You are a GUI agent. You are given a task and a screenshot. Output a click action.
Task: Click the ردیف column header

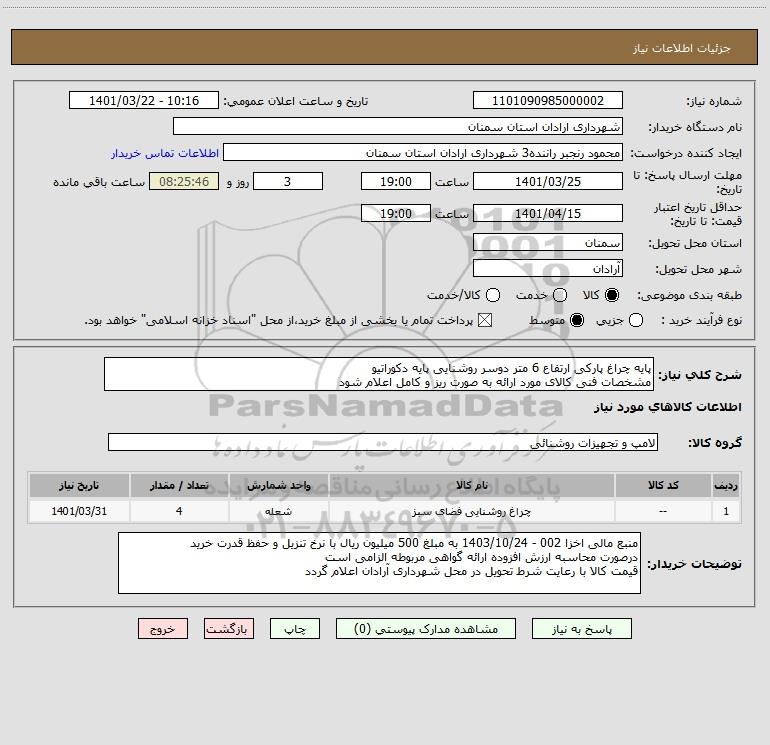pos(726,485)
